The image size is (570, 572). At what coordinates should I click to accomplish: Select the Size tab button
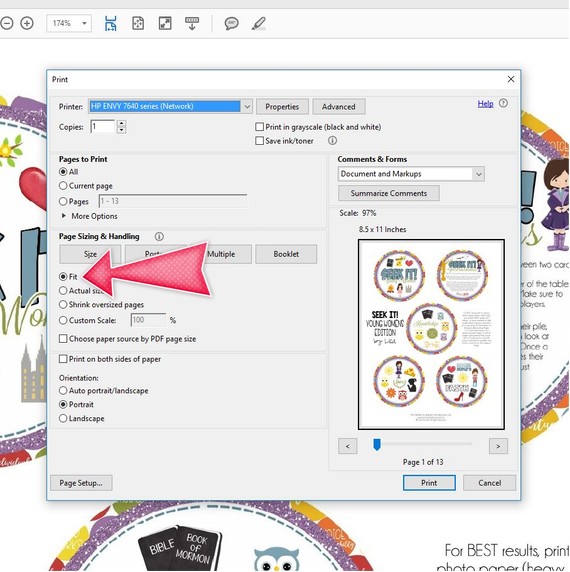pyautogui.click(x=90, y=254)
